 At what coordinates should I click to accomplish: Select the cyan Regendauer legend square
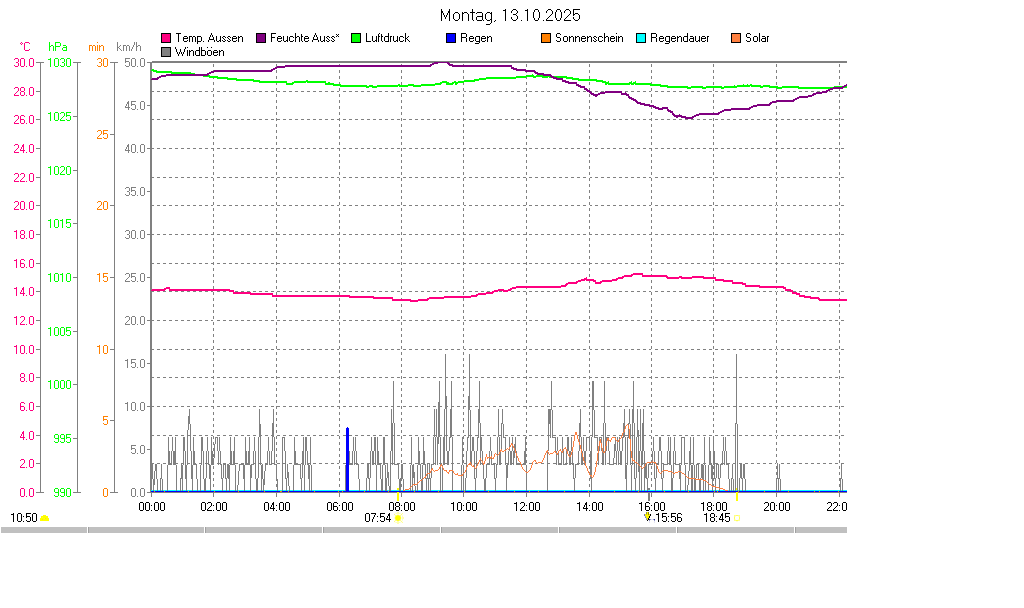click(x=641, y=38)
